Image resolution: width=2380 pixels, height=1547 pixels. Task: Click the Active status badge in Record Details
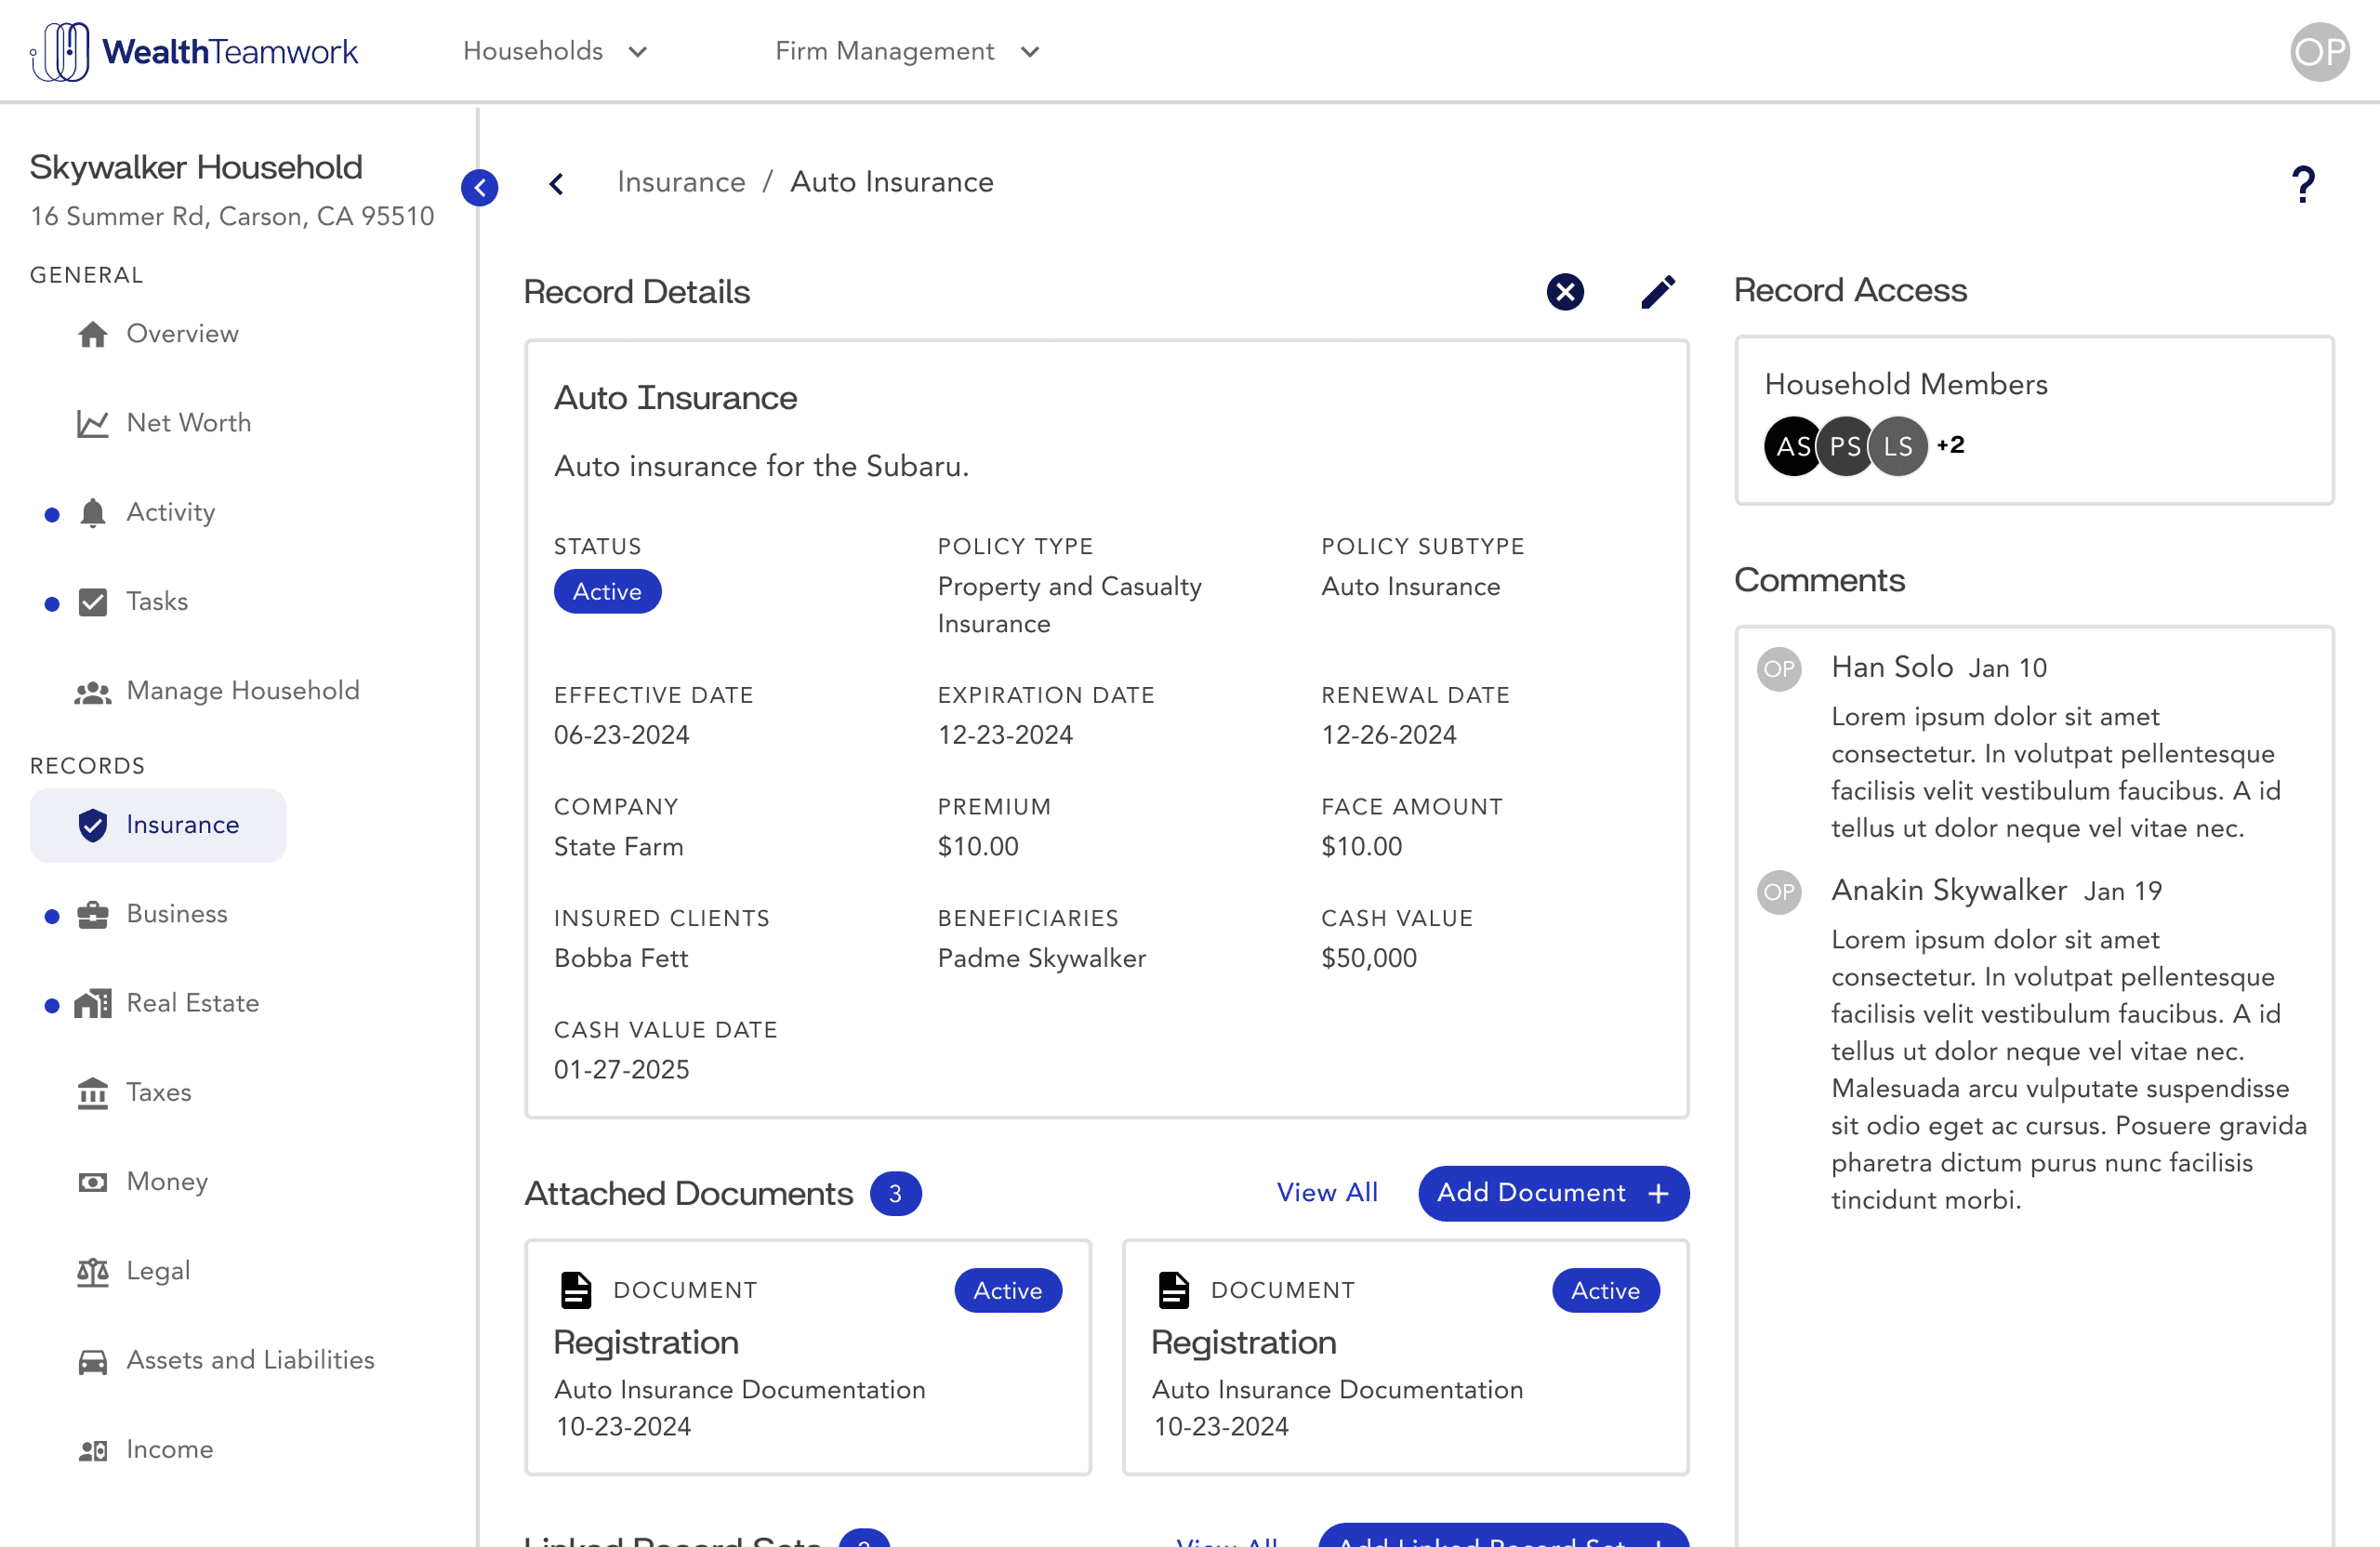[x=607, y=591]
